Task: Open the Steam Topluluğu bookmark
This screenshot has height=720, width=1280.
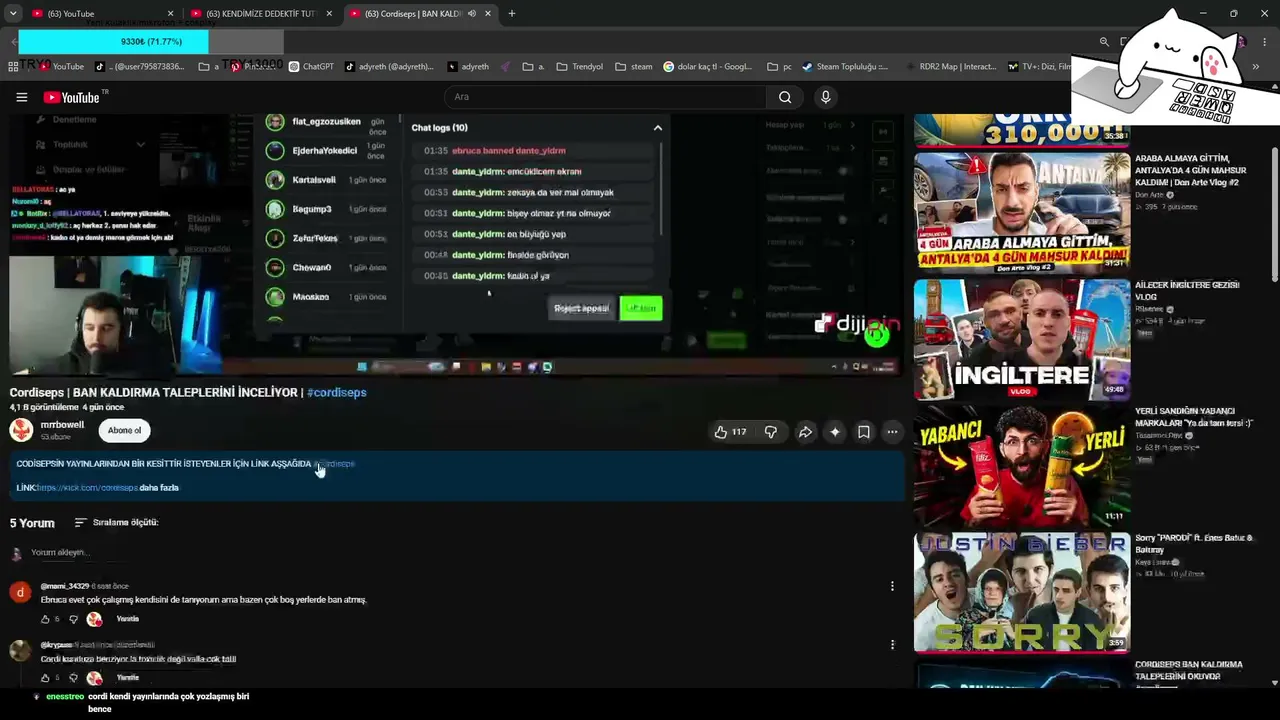Action: coord(845,67)
